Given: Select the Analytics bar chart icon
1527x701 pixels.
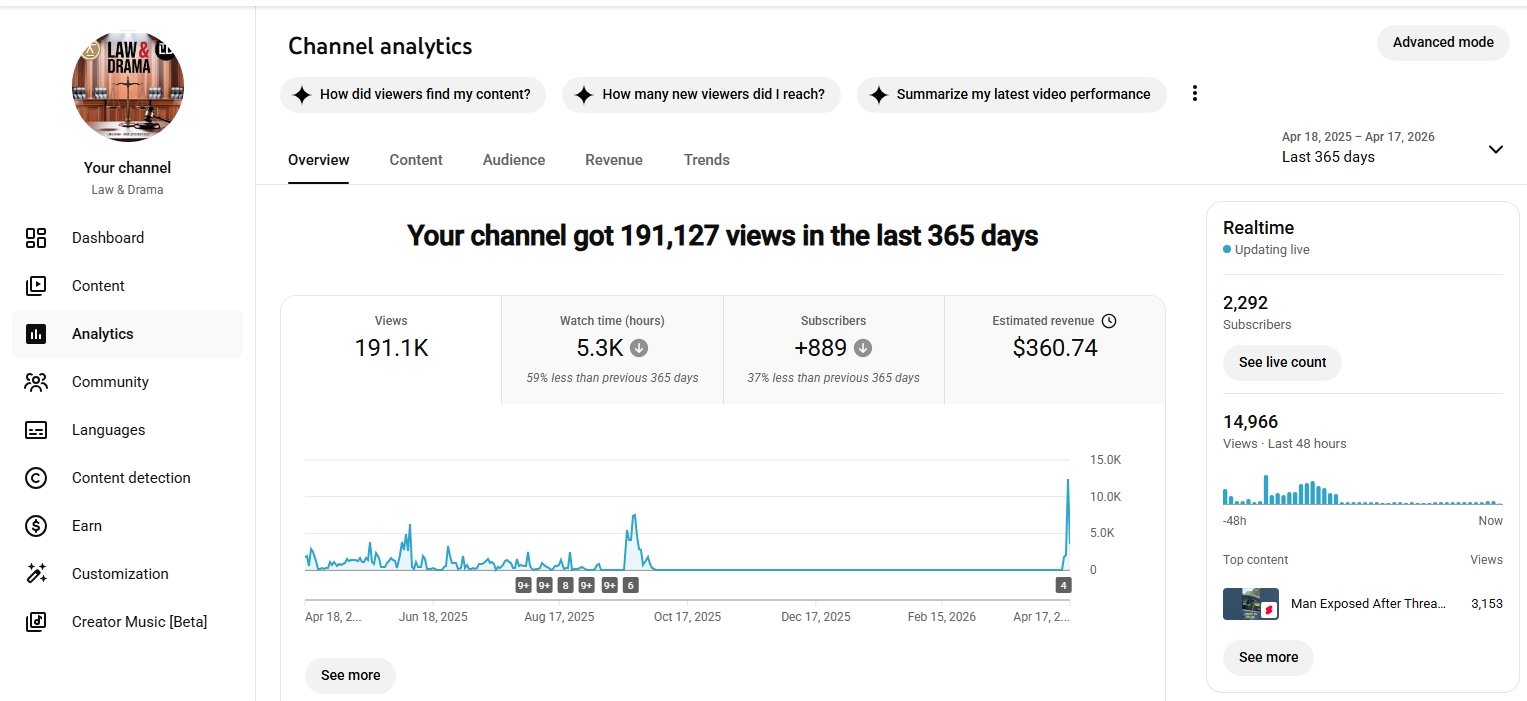Looking at the screenshot, I should 36,334.
